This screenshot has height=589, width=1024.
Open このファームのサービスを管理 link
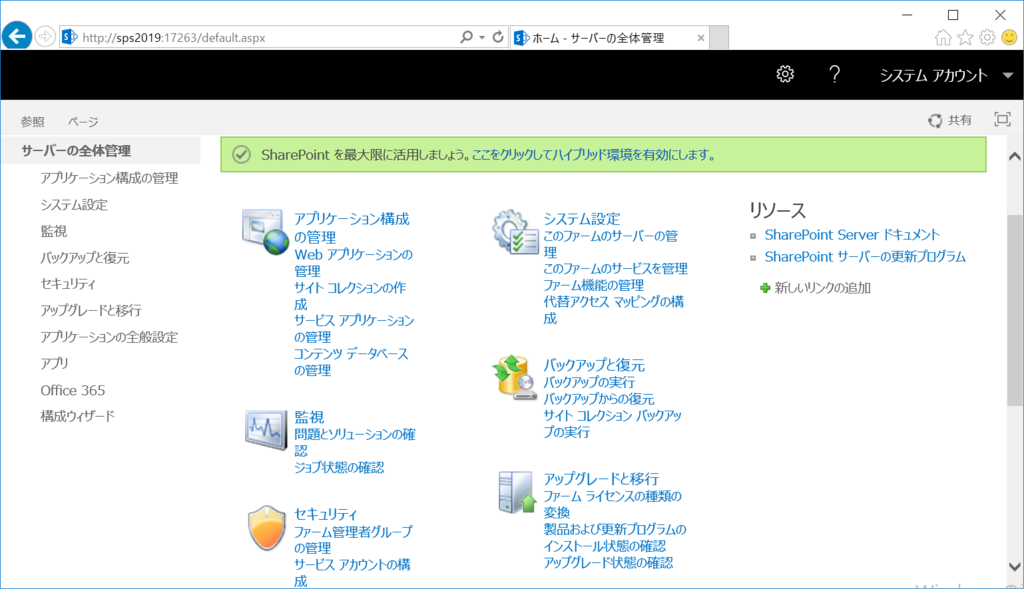(x=615, y=268)
